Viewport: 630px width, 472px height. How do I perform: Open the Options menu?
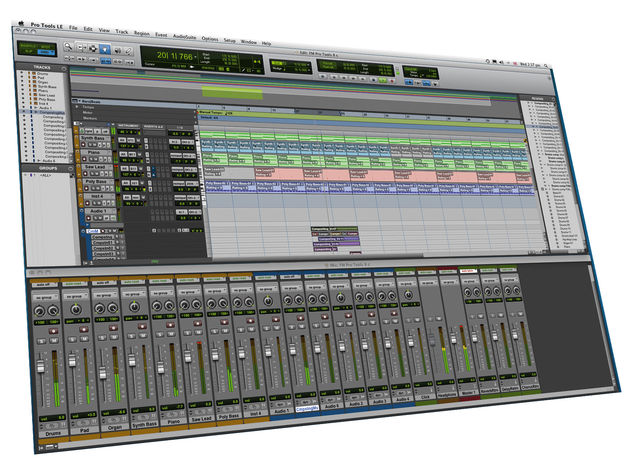[x=210, y=39]
